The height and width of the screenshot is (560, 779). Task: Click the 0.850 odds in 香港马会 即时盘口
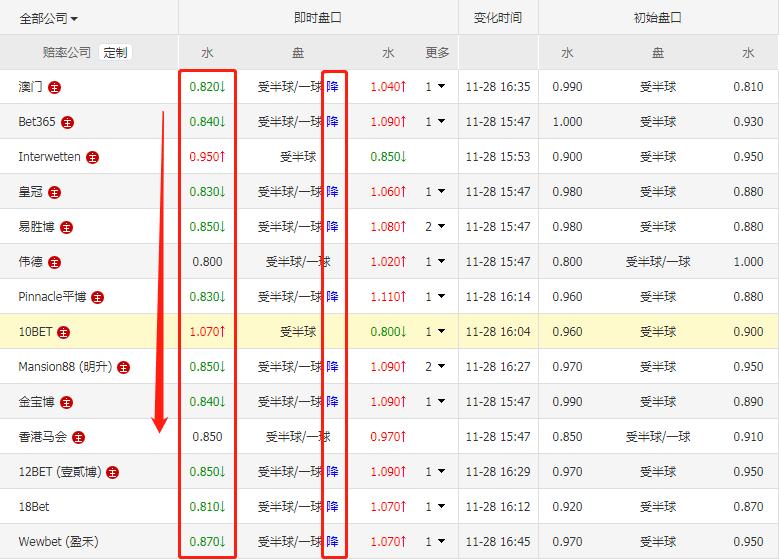208,437
